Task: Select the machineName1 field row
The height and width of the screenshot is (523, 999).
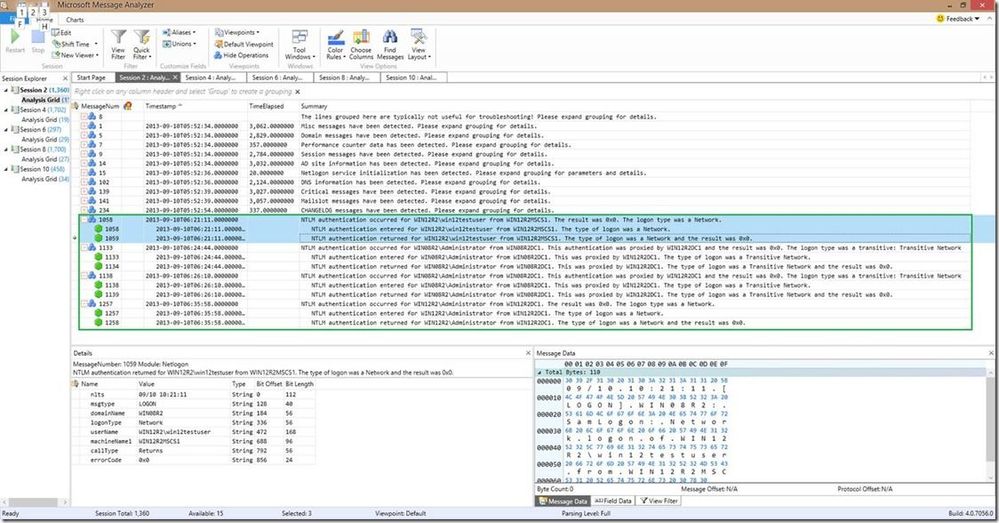Action: coord(194,441)
